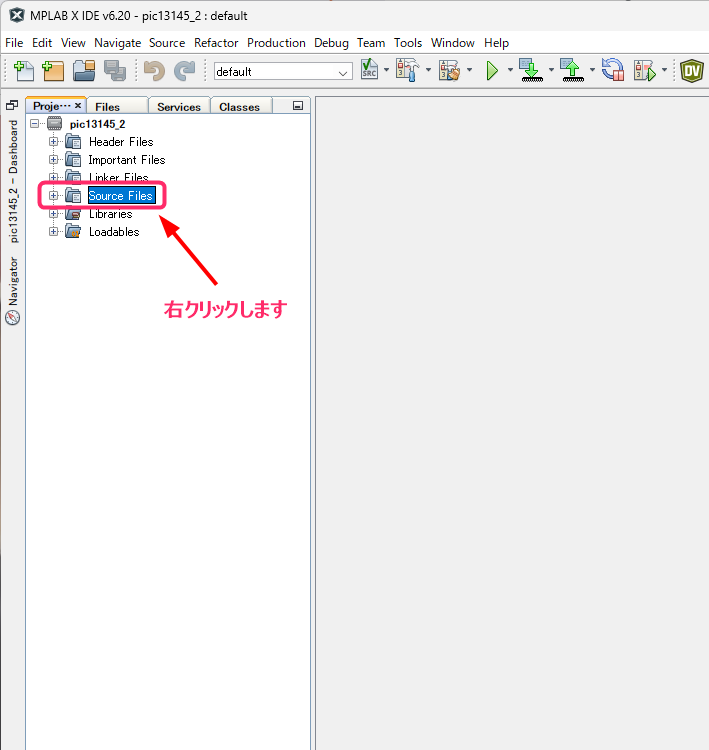Click the New File toolbar icon
The image size is (709, 750).
pyautogui.click(x=24, y=71)
